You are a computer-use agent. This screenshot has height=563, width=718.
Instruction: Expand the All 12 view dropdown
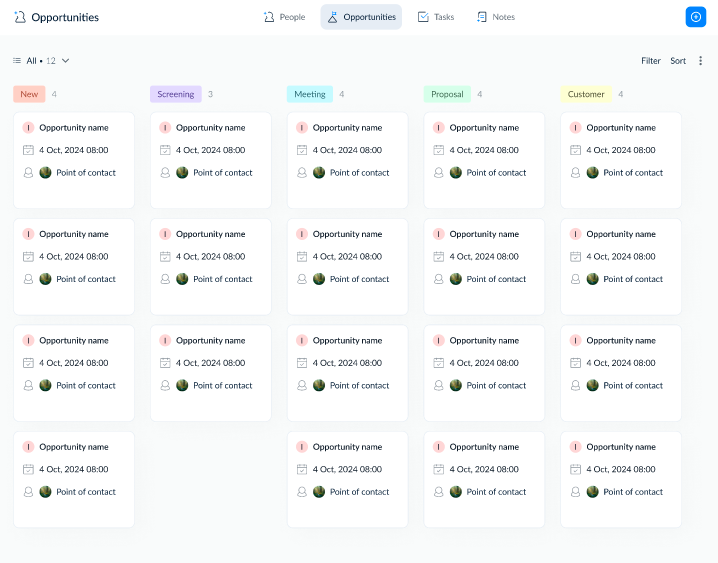point(65,61)
